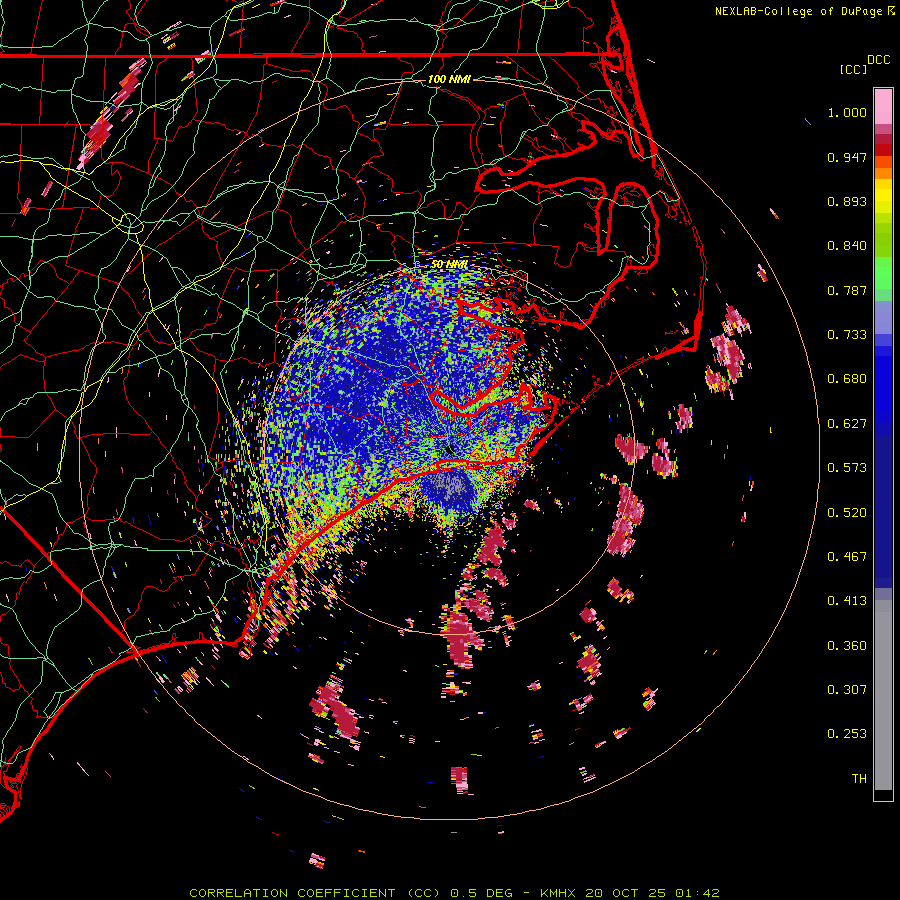
Task: Click the 0.573 value on color scale
Action: coord(847,468)
